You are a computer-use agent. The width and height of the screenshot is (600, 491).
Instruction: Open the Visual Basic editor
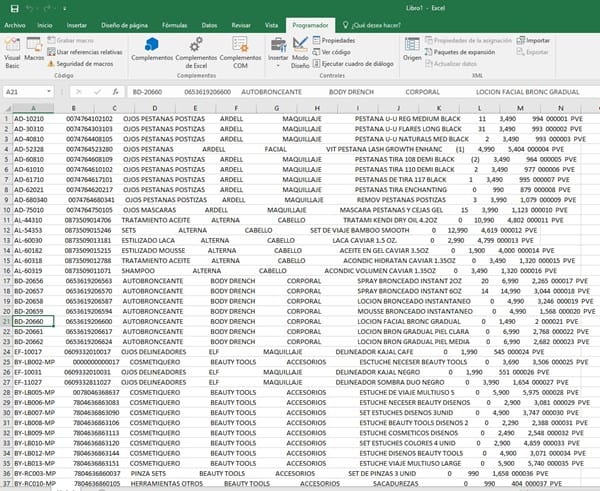[x=12, y=53]
